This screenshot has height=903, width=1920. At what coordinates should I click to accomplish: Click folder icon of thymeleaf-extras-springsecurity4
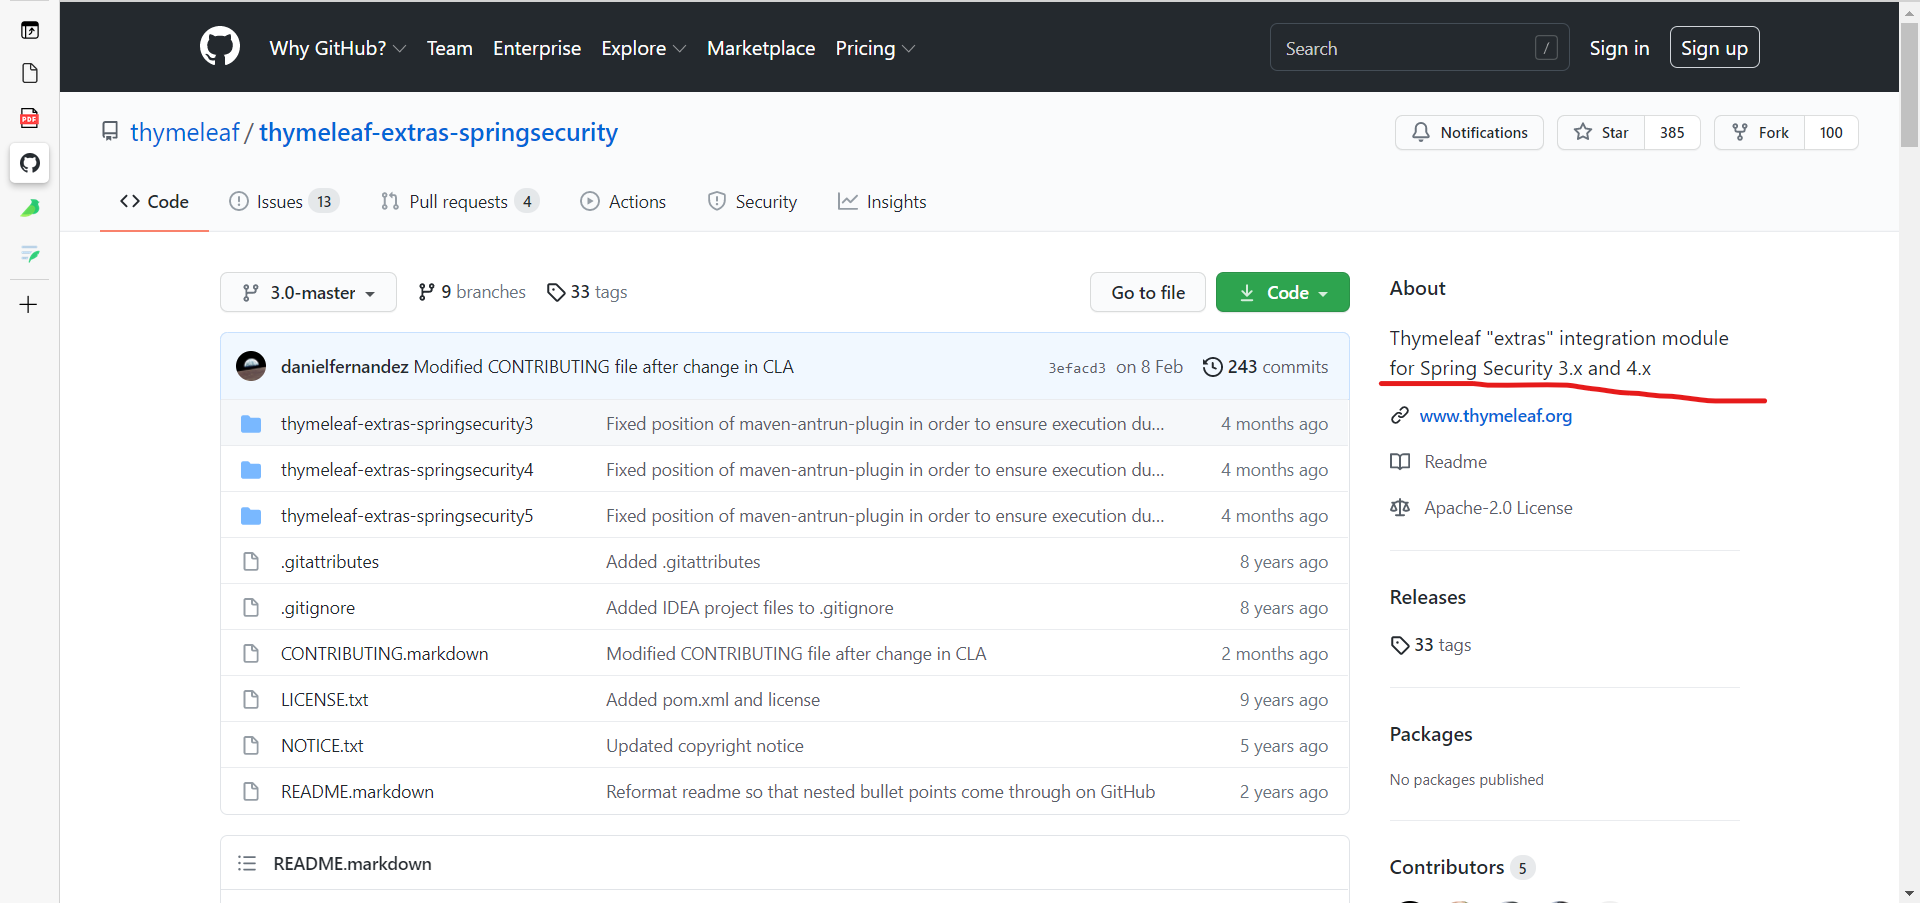tap(251, 470)
